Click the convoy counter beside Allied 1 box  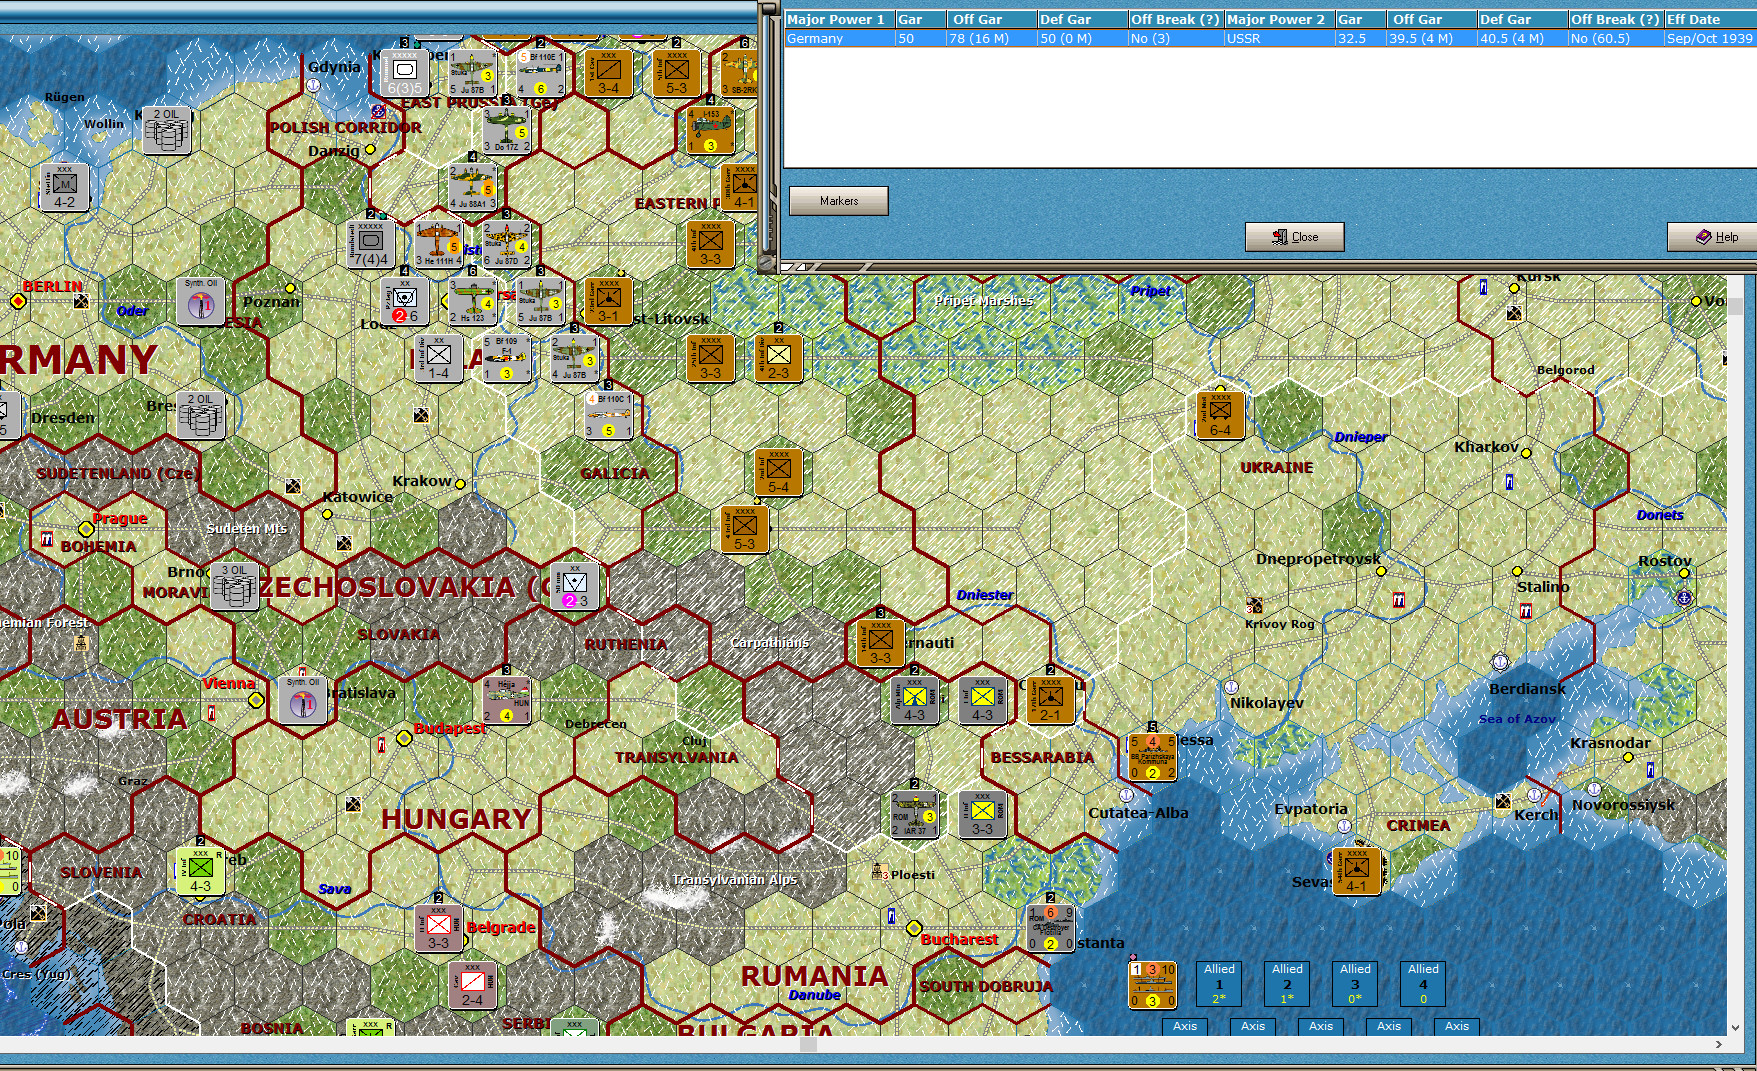(x=1152, y=984)
